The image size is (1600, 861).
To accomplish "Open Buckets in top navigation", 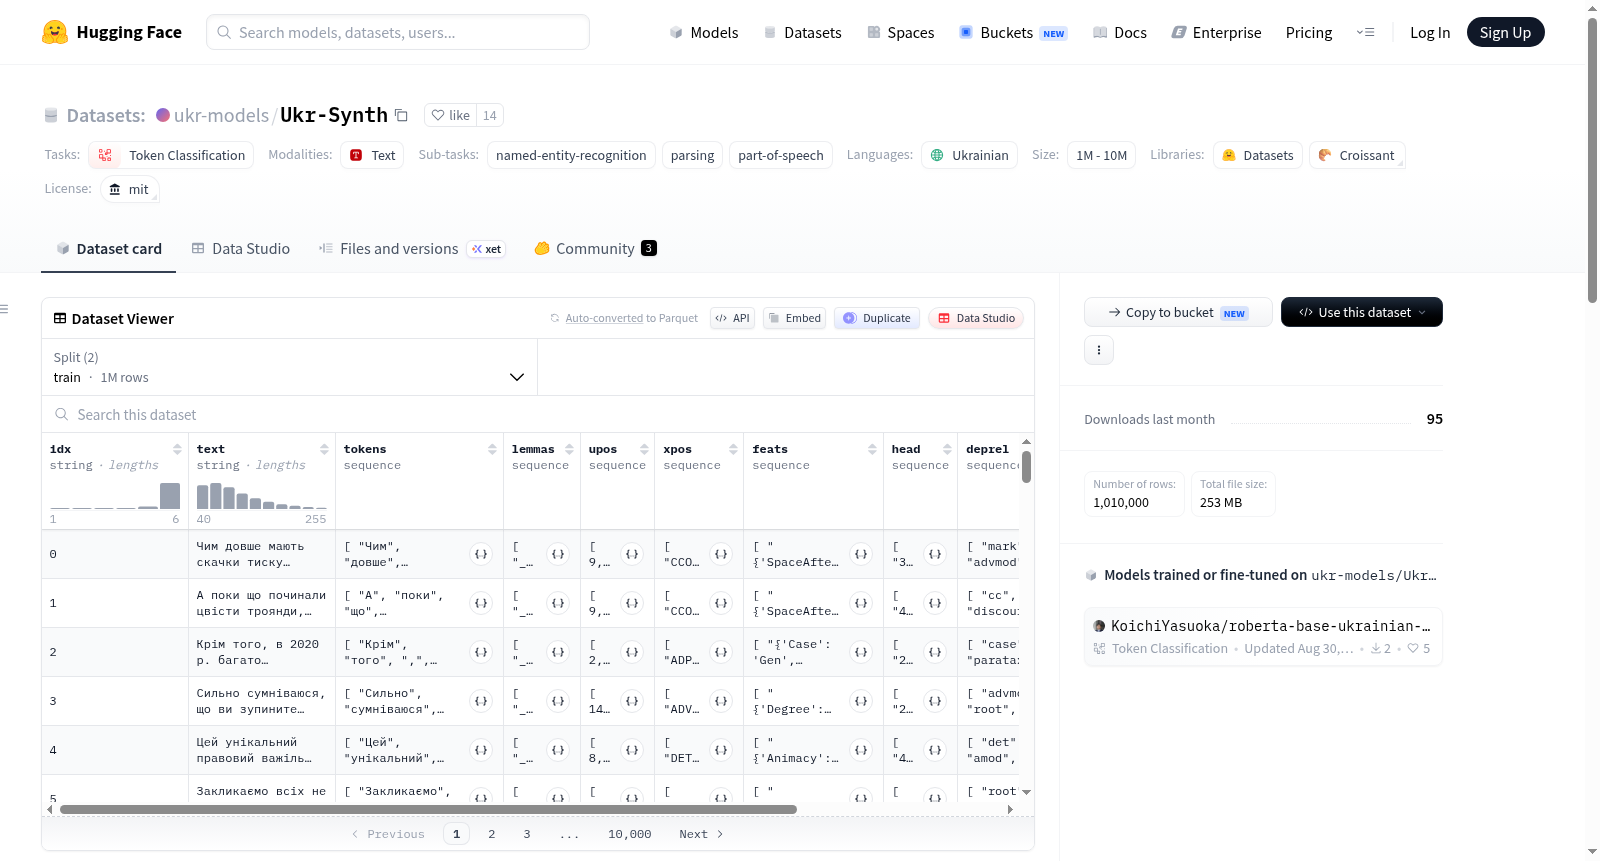I will click(x=1013, y=32).
